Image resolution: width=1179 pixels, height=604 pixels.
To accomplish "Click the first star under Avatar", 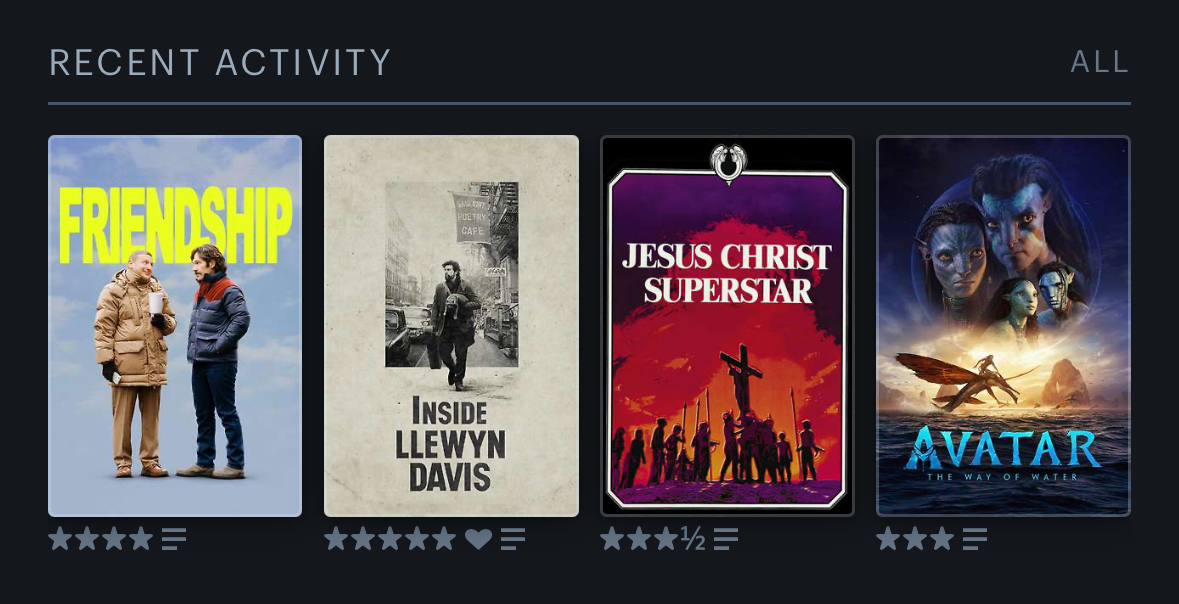I will [888, 539].
